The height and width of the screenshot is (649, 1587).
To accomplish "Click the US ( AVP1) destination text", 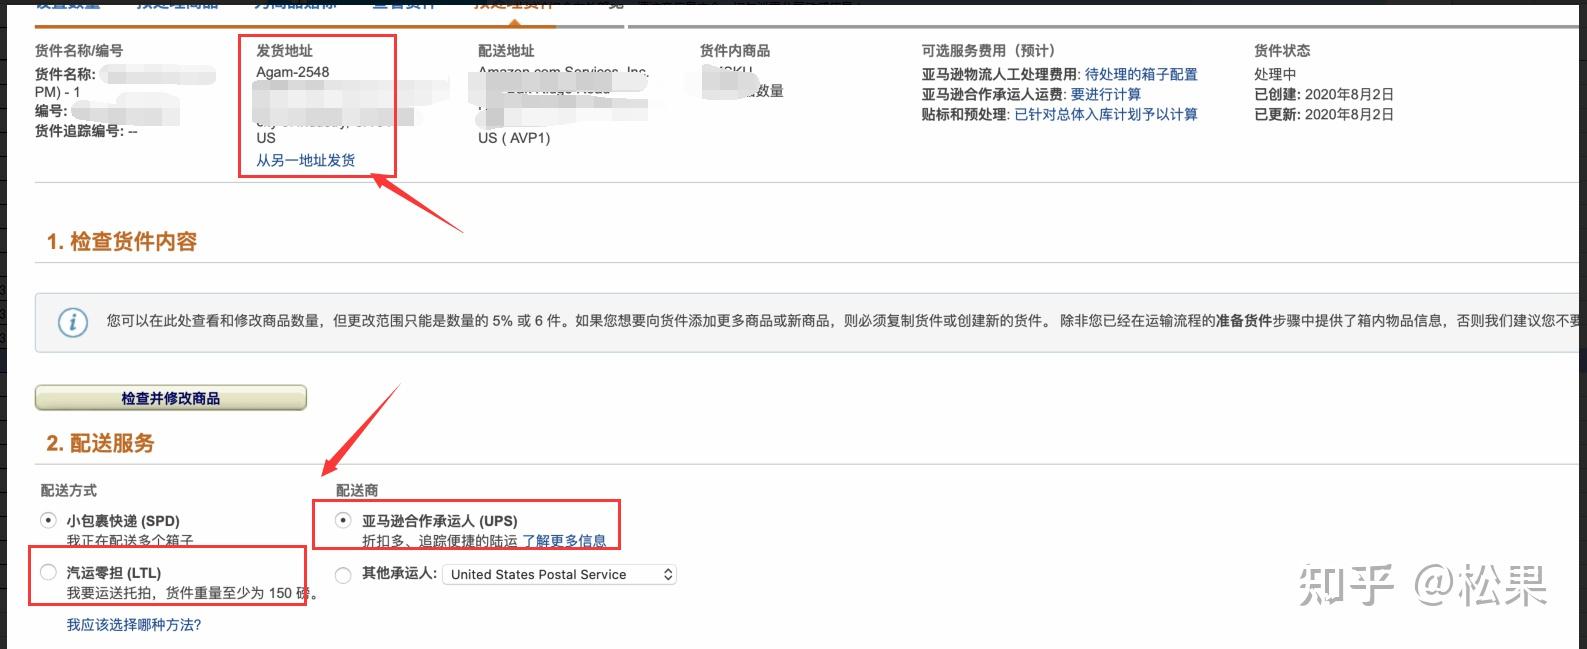I will [514, 138].
